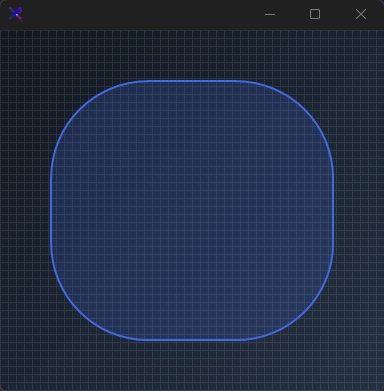
Task: Minimize the window
Action: coord(270,14)
